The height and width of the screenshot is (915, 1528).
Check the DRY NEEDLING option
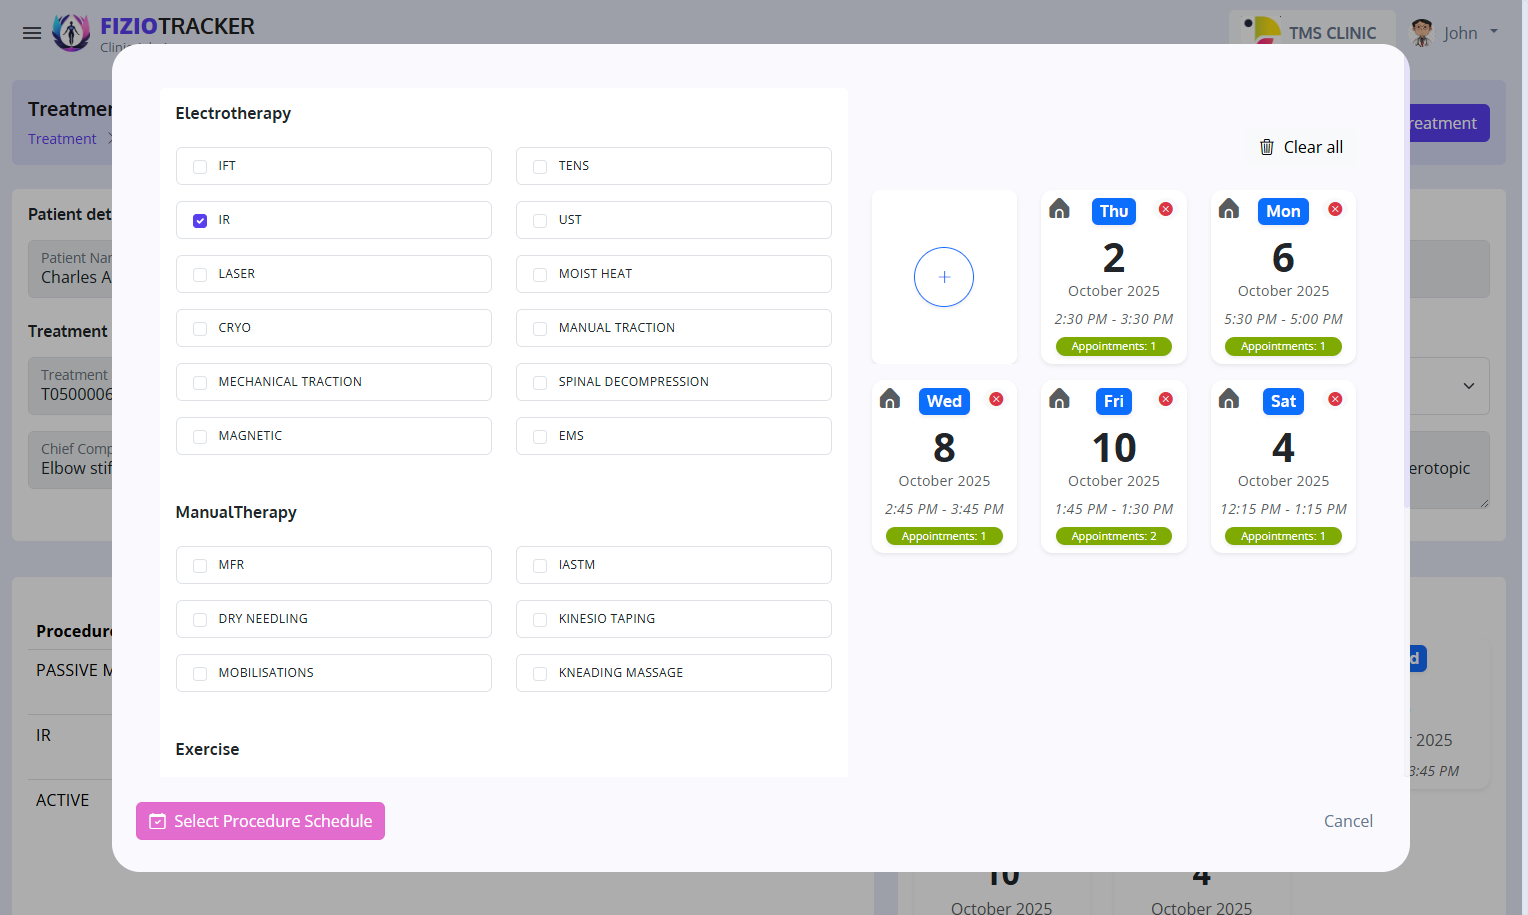click(x=200, y=620)
